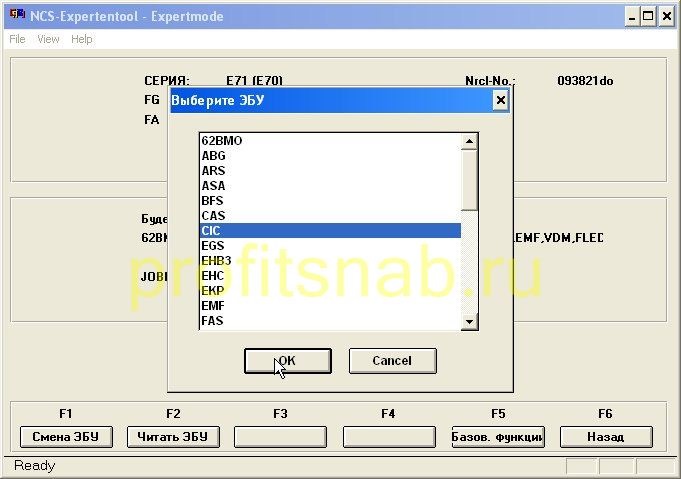Select BFS in the ECU list
This screenshot has width=681, height=479.
(x=330, y=201)
